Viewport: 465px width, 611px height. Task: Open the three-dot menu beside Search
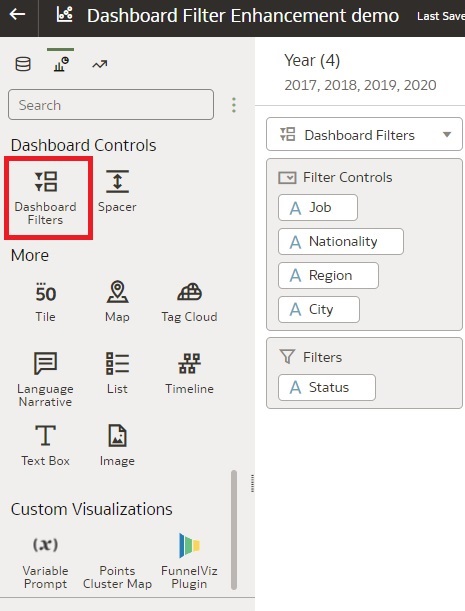[234, 105]
